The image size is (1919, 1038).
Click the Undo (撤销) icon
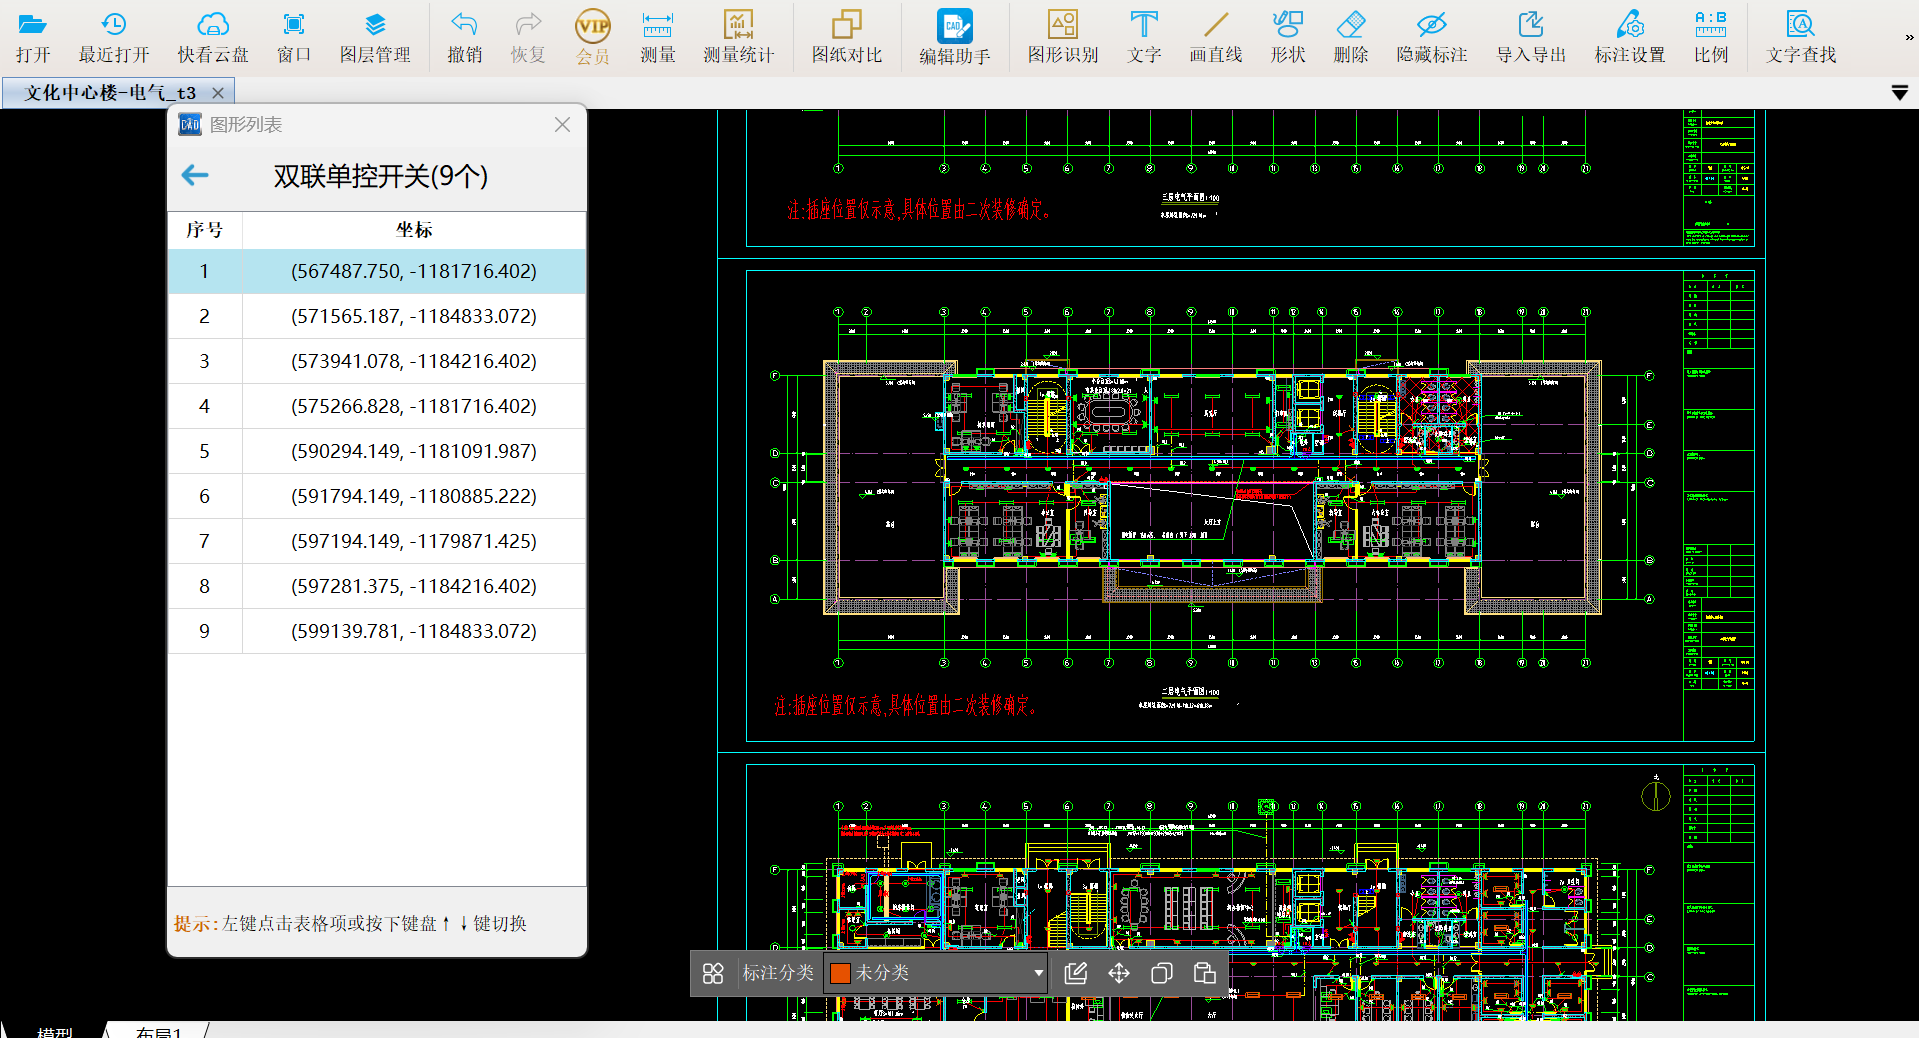point(464,36)
